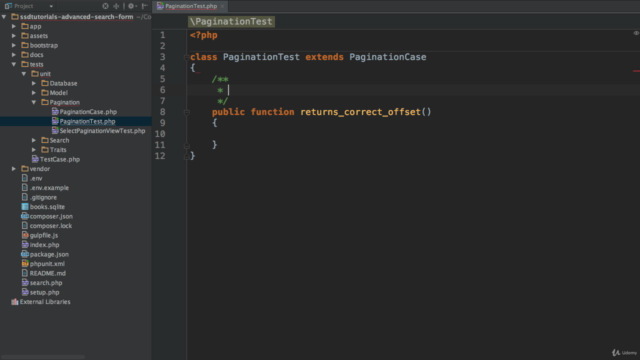Click the Project panel horizontal scrollbar
This screenshot has width=640, height=360.
click(x=42, y=357)
